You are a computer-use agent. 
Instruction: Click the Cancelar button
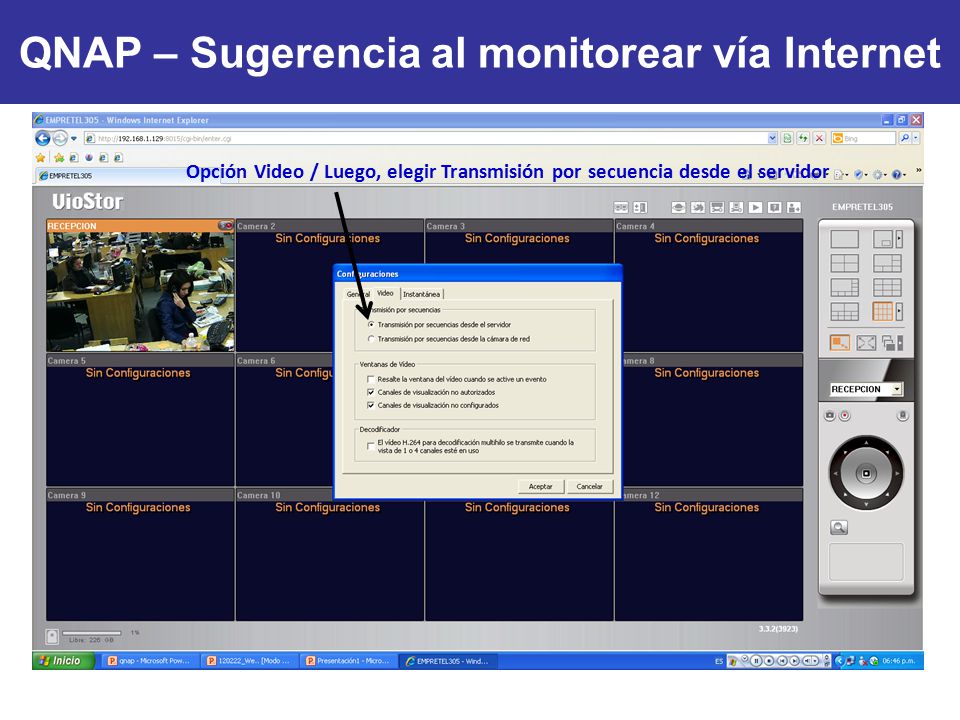pyautogui.click(x=590, y=486)
